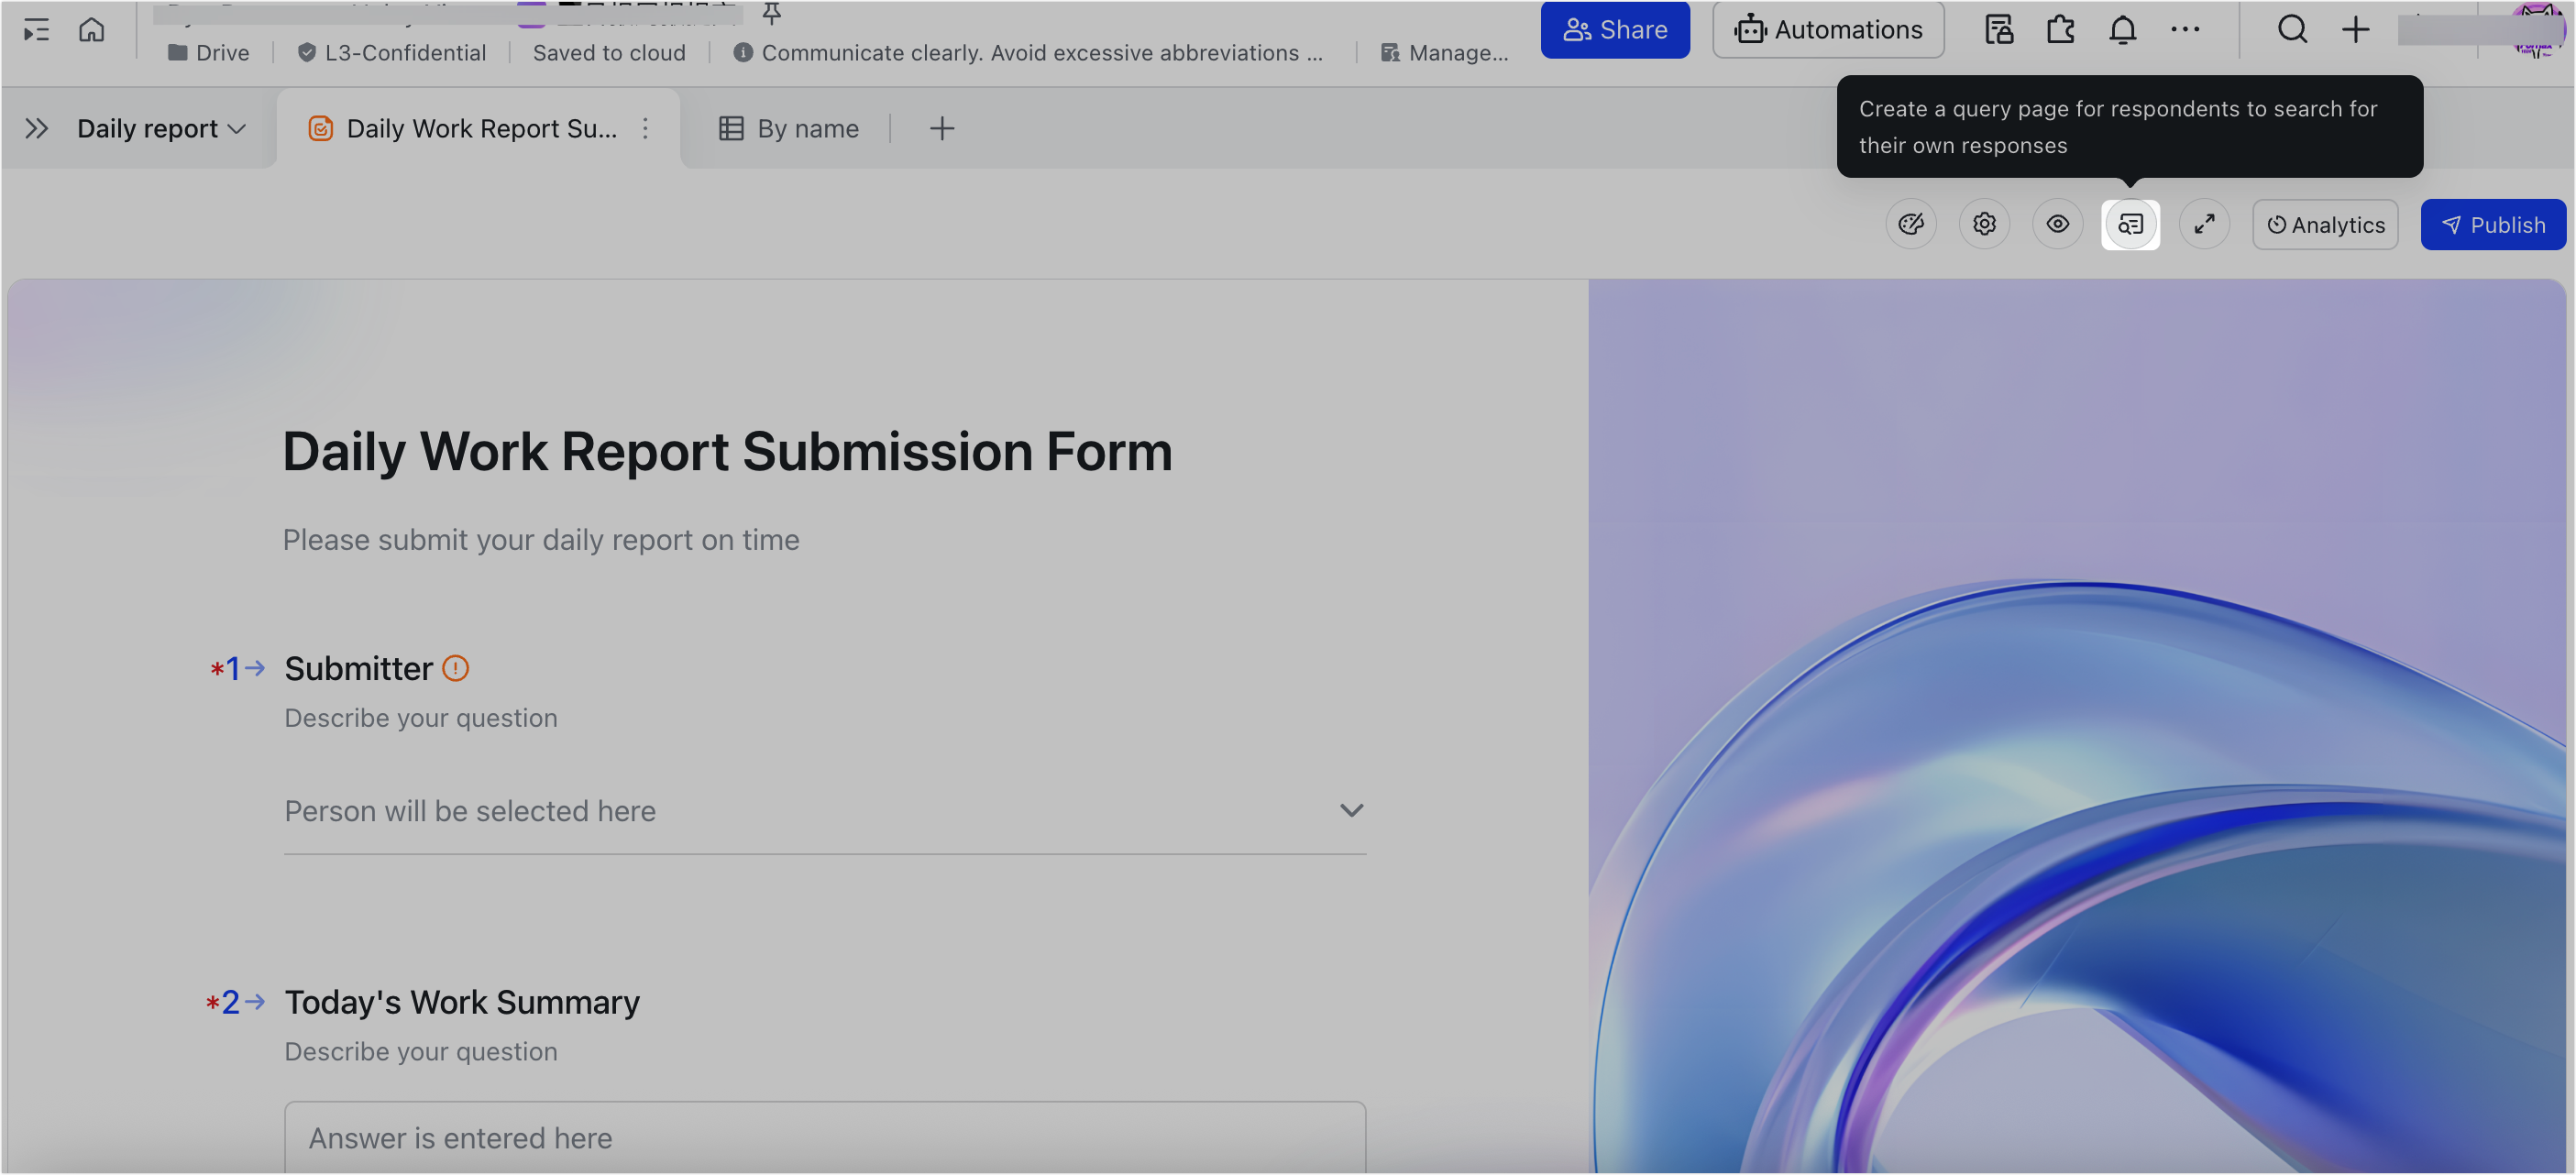
Task: Open the Automations panel
Action: [x=1828, y=30]
